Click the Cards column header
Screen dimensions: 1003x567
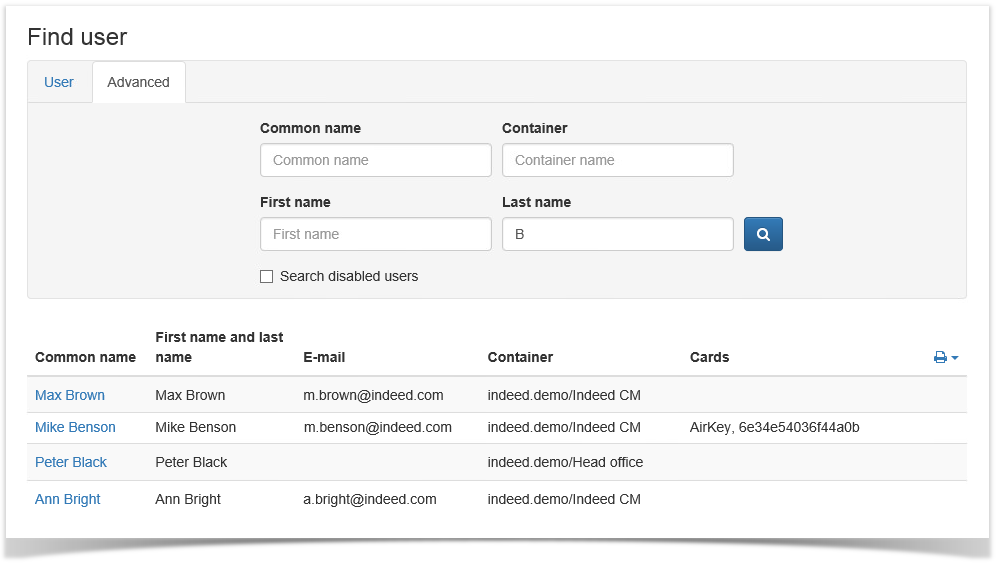pyautogui.click(x=709, y=357)
